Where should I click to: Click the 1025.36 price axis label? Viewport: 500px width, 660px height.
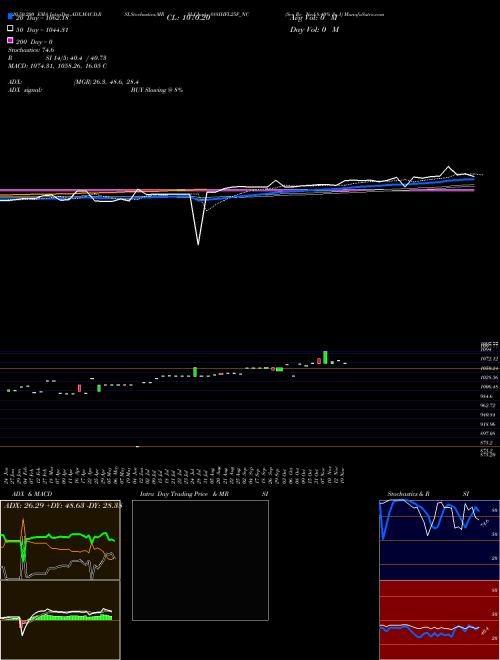(x=489, y=378)
